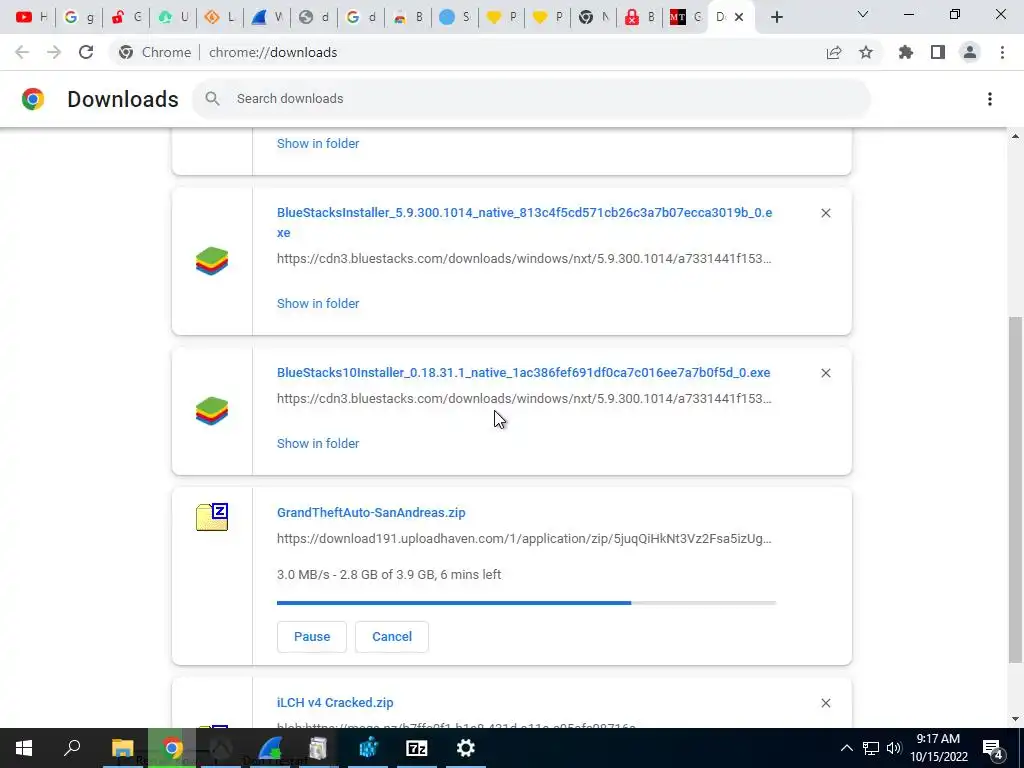
Task: Open iLCH v4 Cracked.zip file link
Action: coord(335,703)
